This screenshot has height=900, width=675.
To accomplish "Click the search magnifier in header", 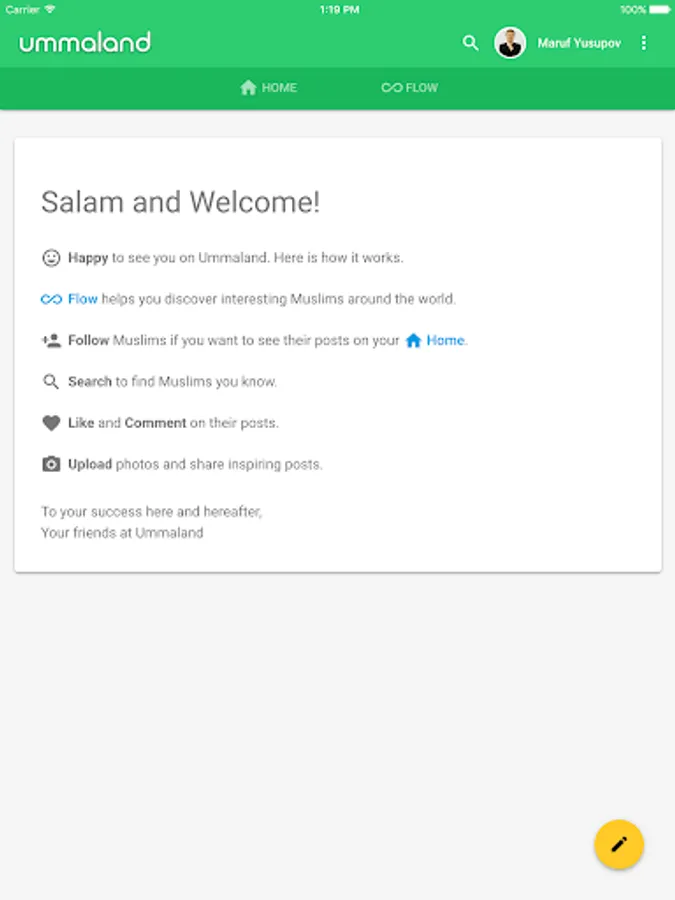I will click(x=470, y=43).
